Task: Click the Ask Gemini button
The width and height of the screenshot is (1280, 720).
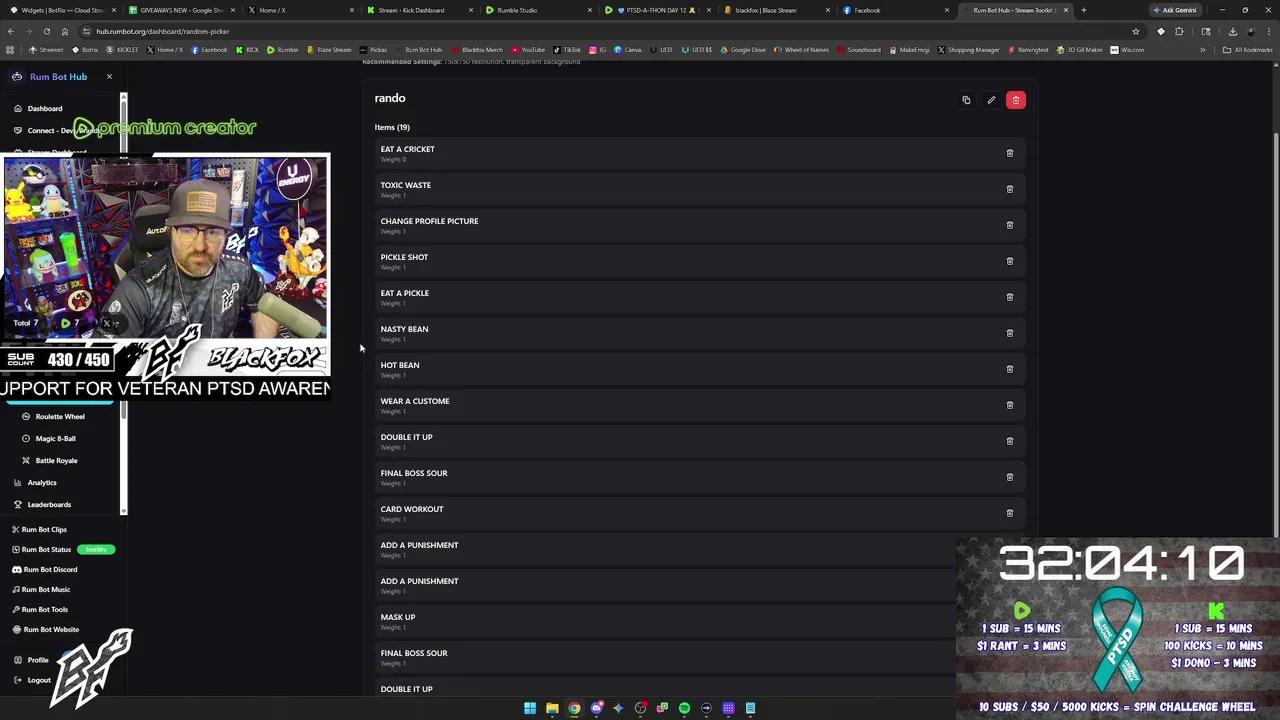Action: pyautogui.click(x=1174, y=10)
